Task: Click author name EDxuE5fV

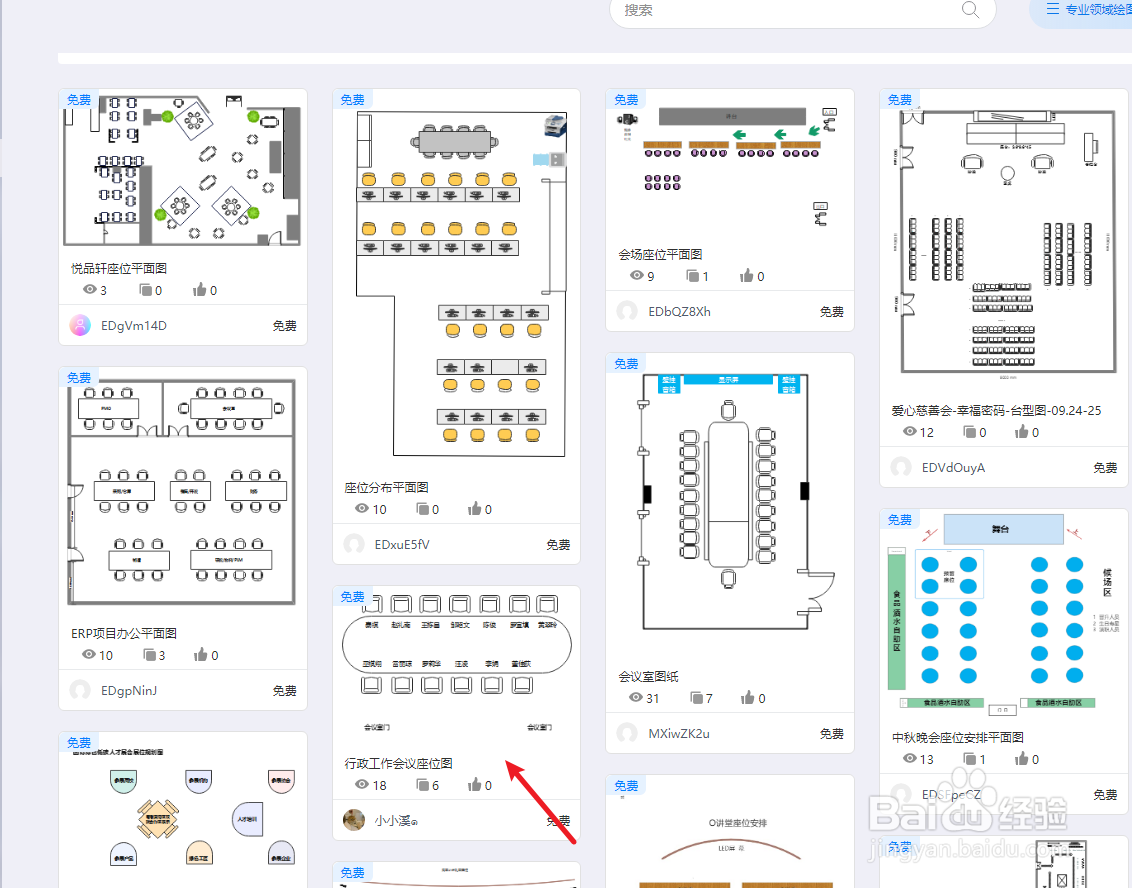Action: click(401, 544)
